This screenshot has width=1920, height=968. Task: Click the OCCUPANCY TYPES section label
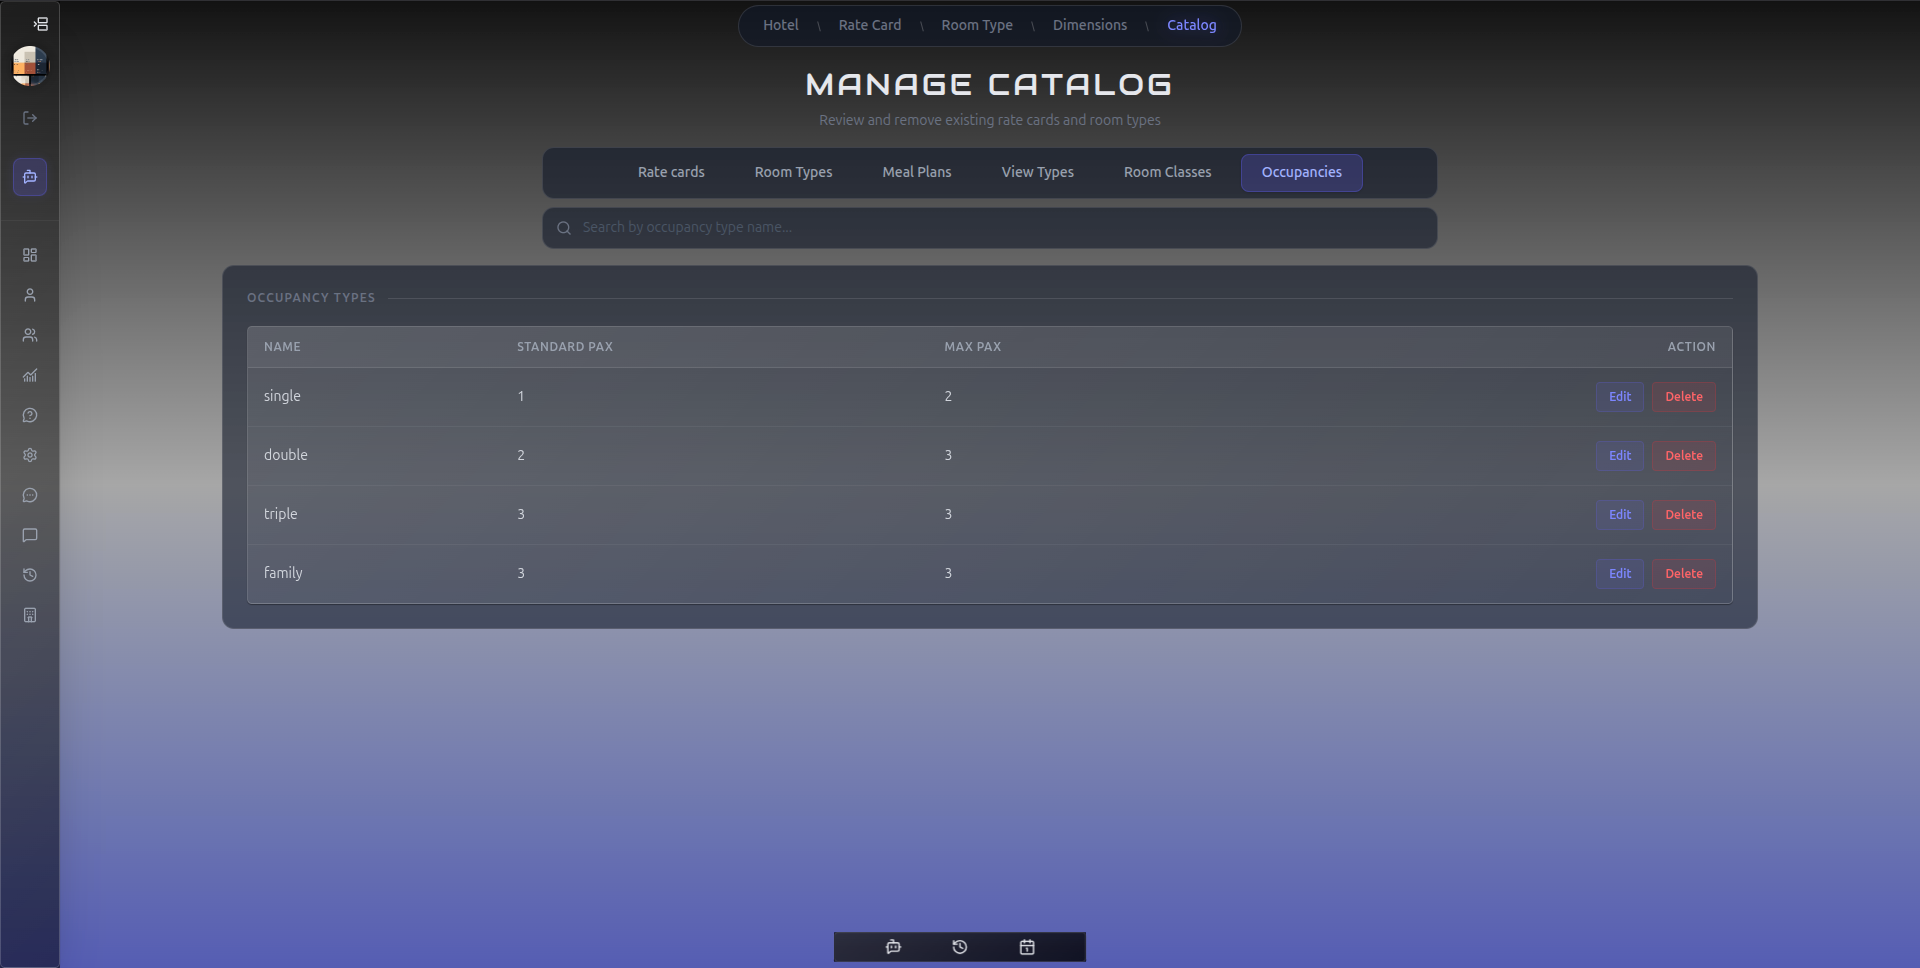(x=311, y=298)
